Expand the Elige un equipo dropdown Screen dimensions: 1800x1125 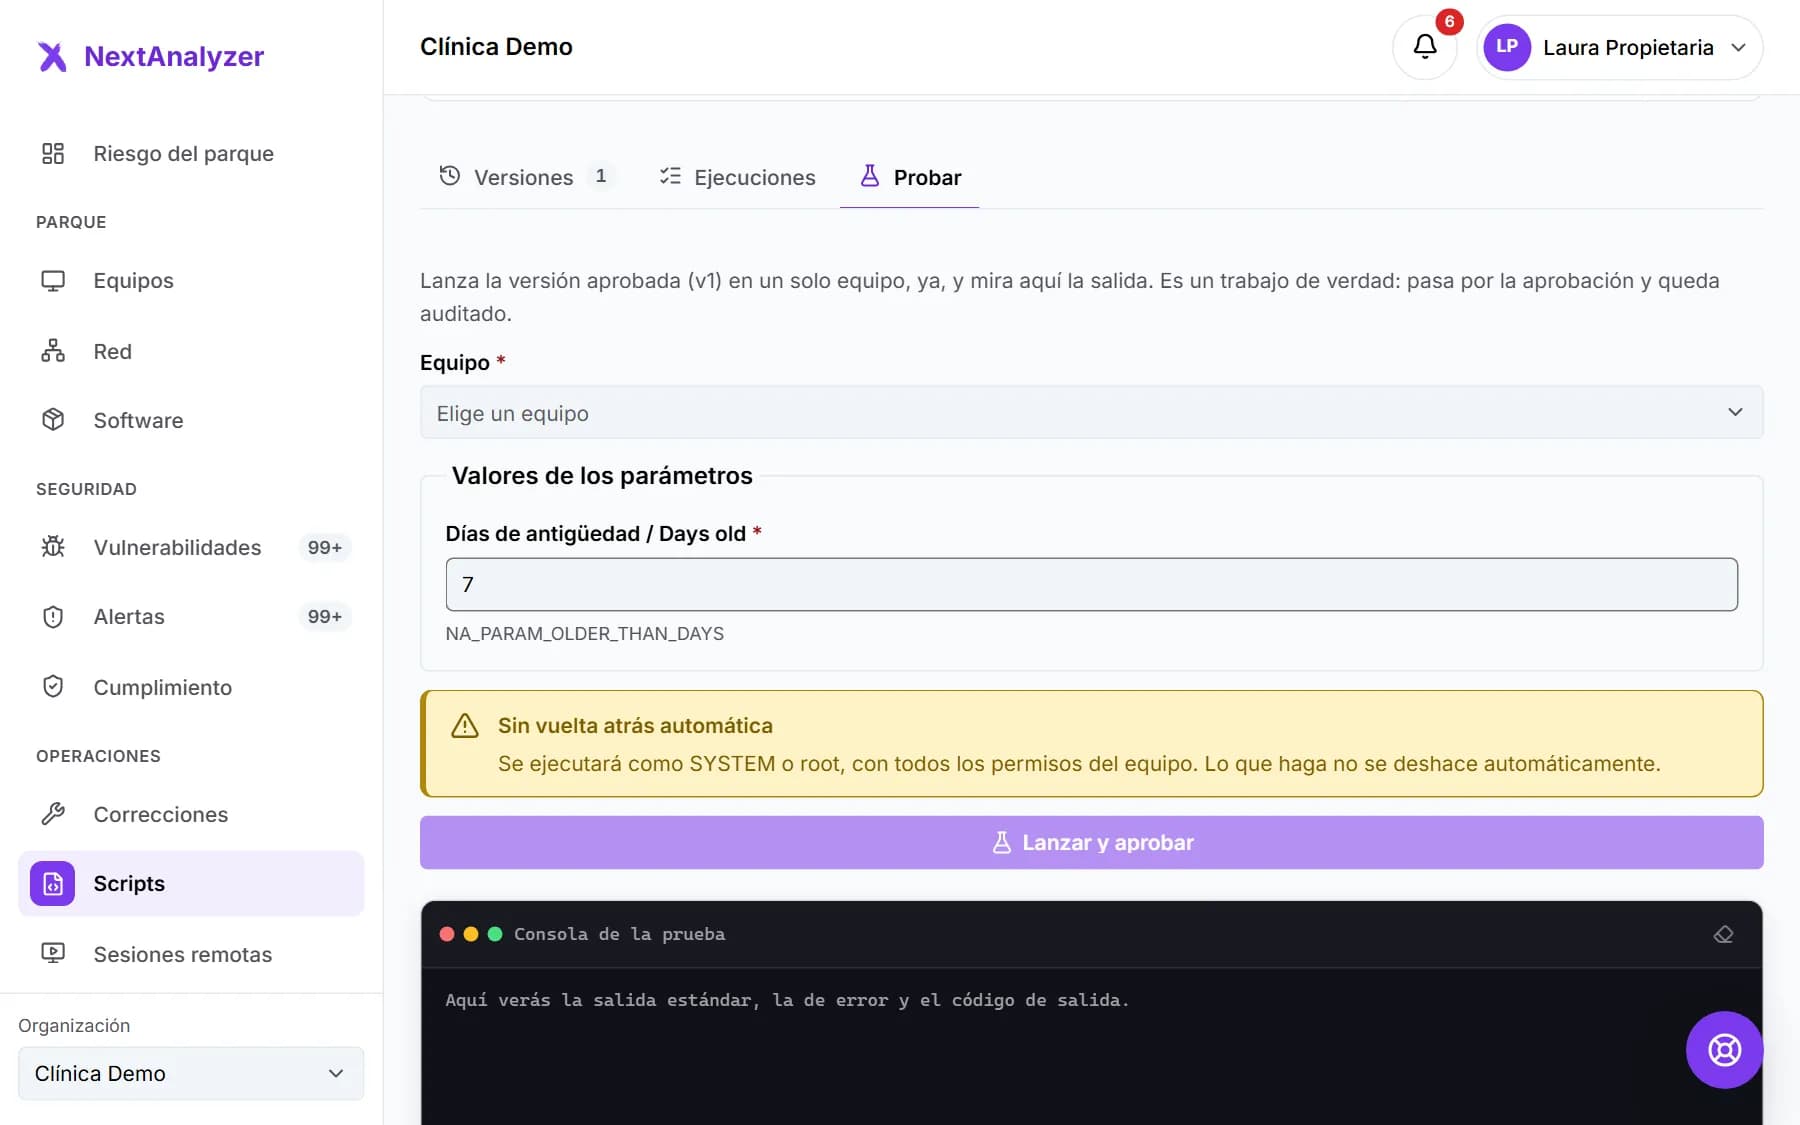click(1091, 413)
